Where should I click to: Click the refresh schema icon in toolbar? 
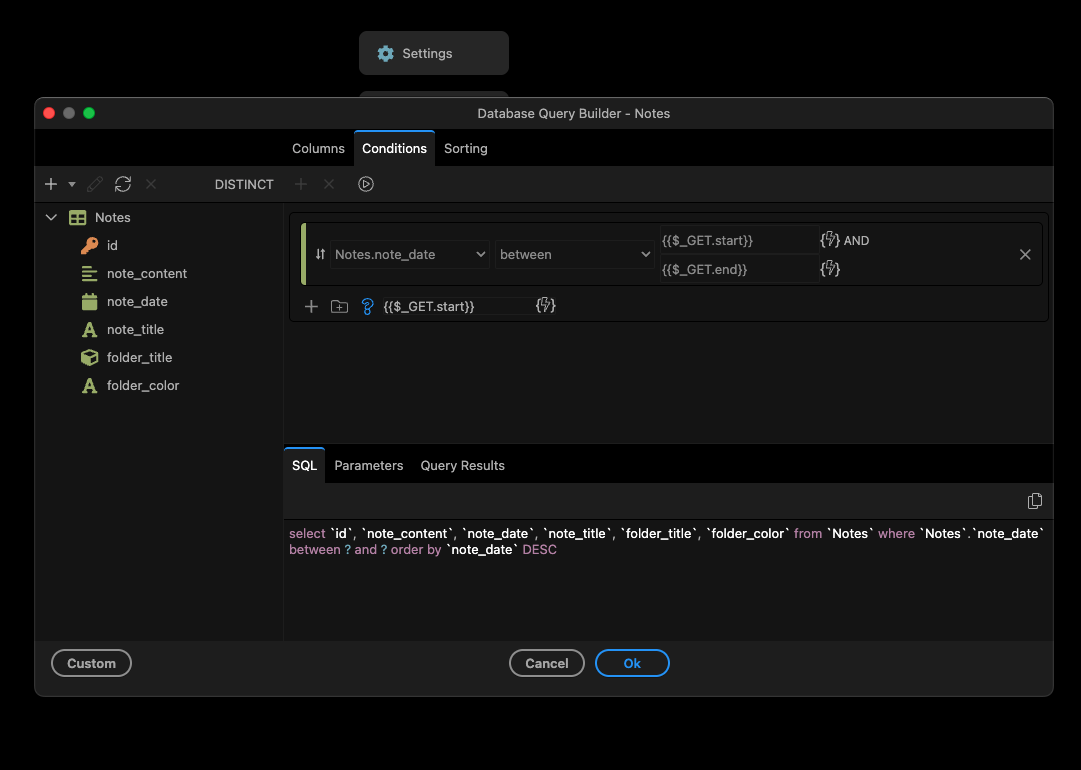[123, 184]
